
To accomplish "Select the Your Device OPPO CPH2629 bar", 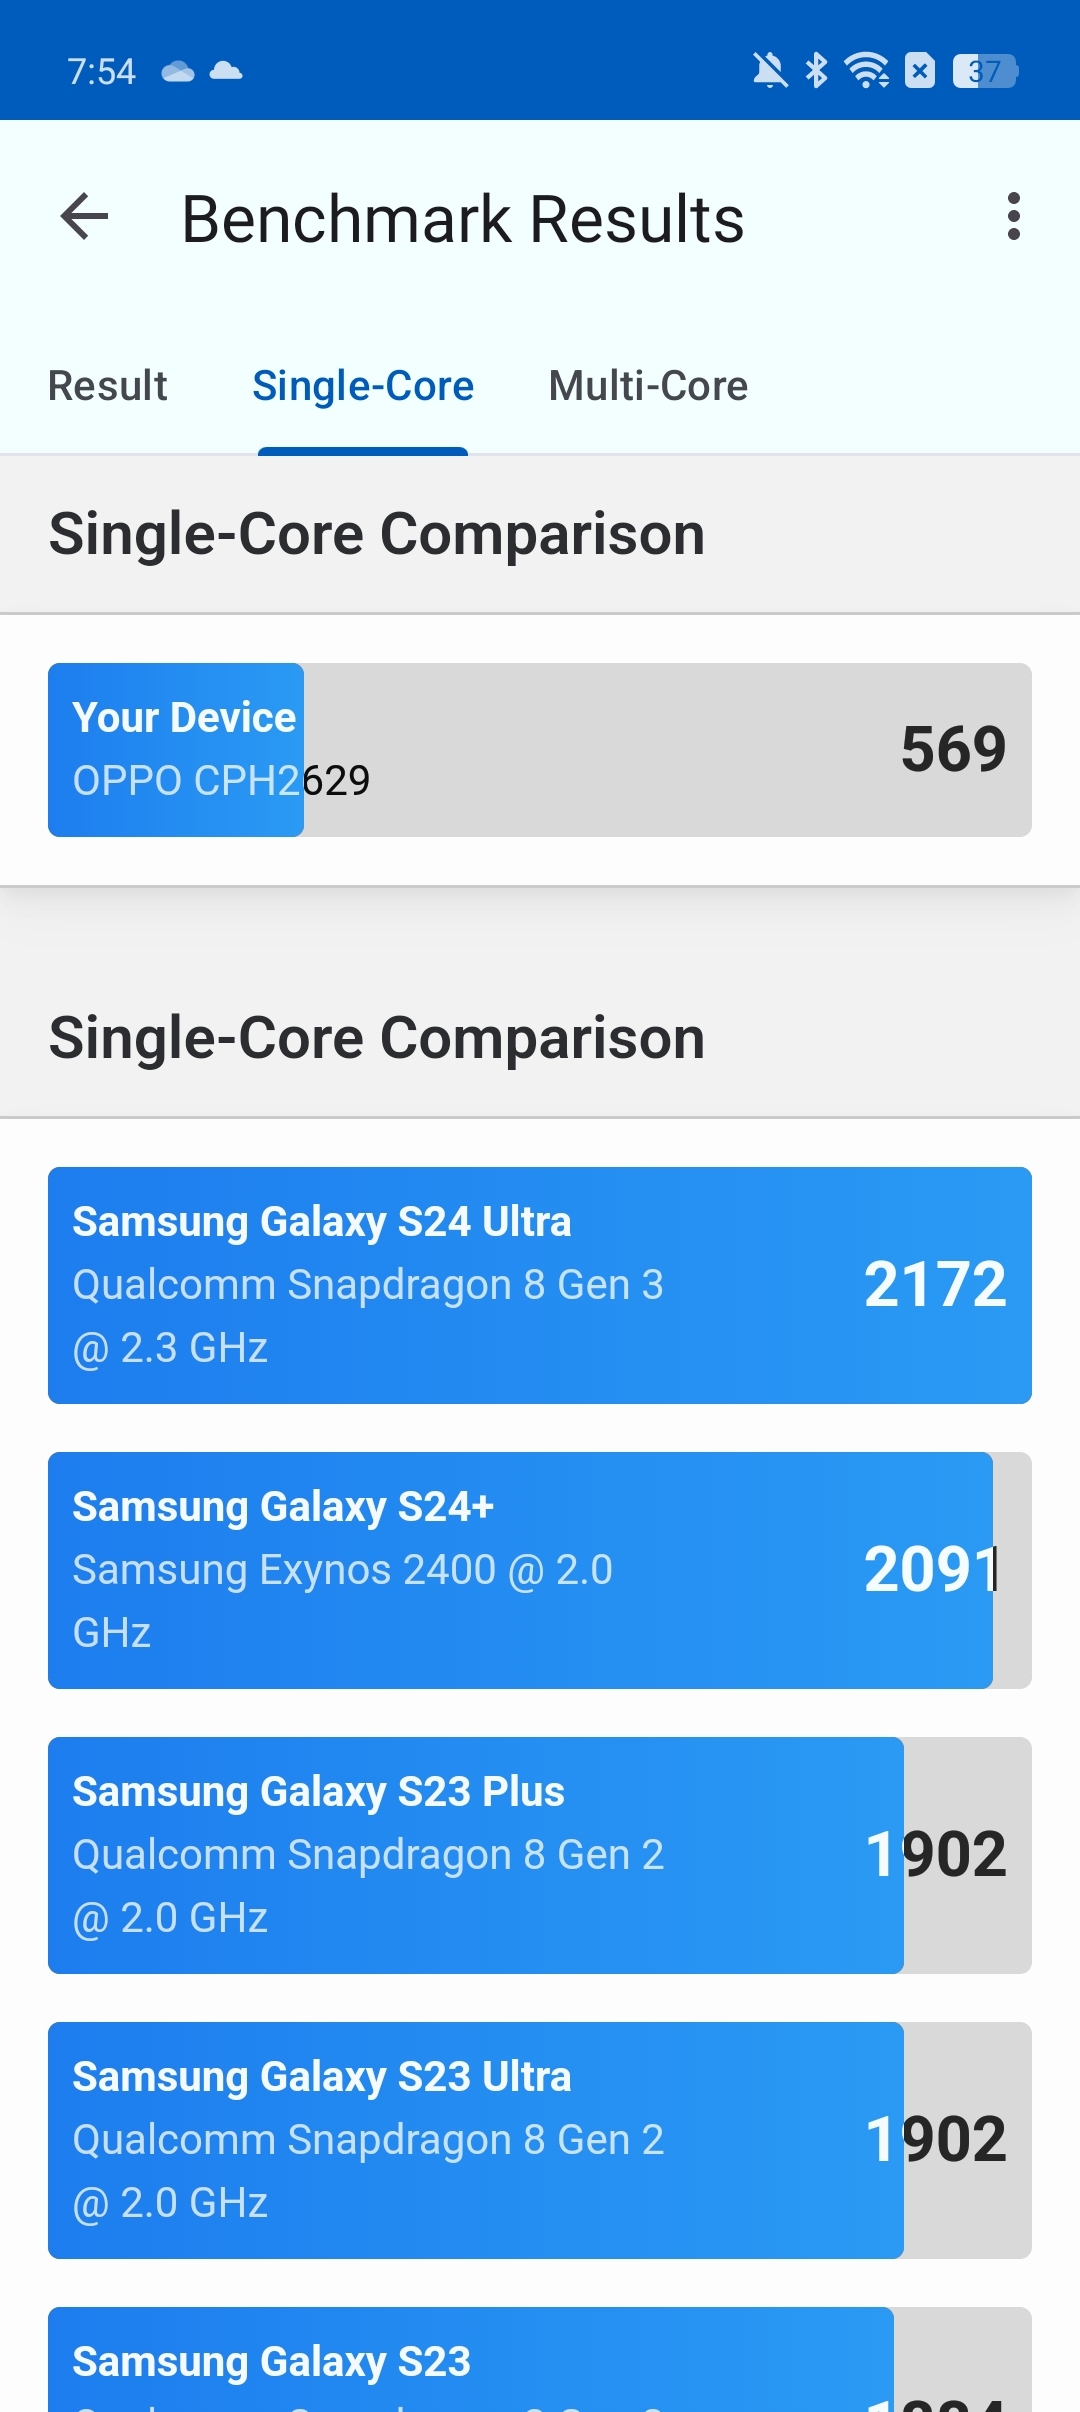I will (540, 750).
